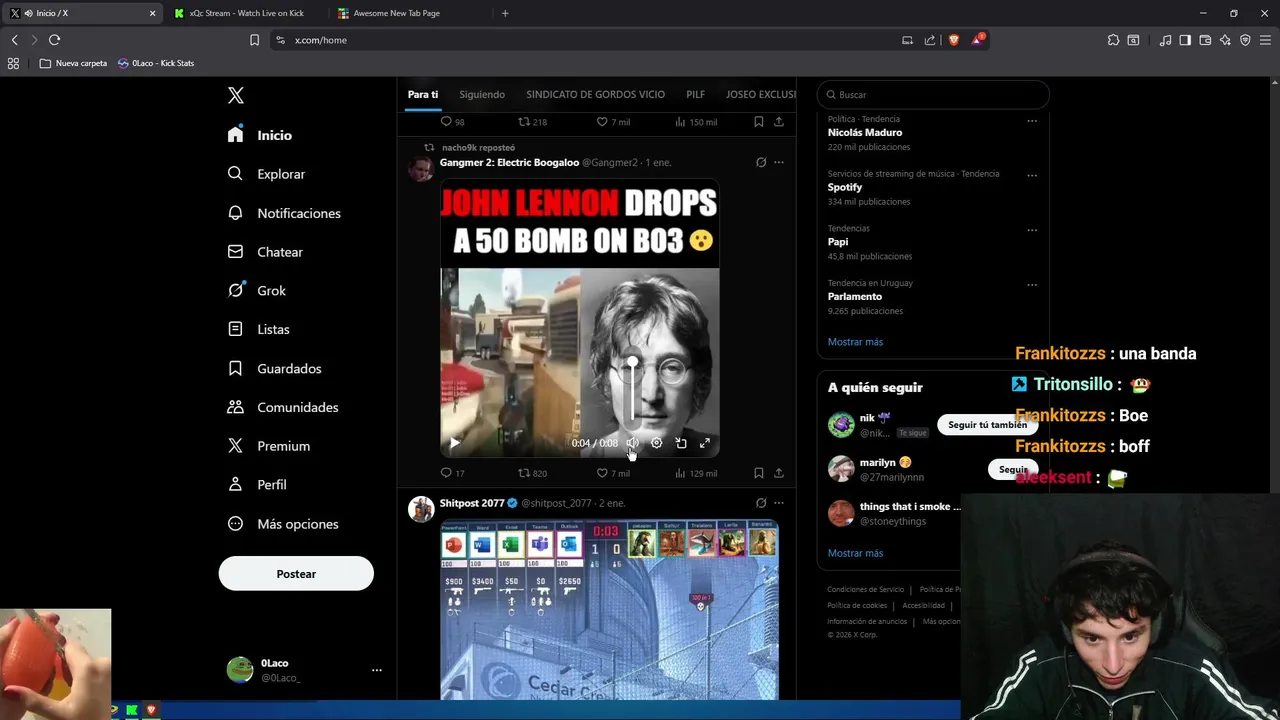This screenshot has width=1280, height=720.
Task: Switch to Siguiendo tab
Action: [x=482, y=94]
